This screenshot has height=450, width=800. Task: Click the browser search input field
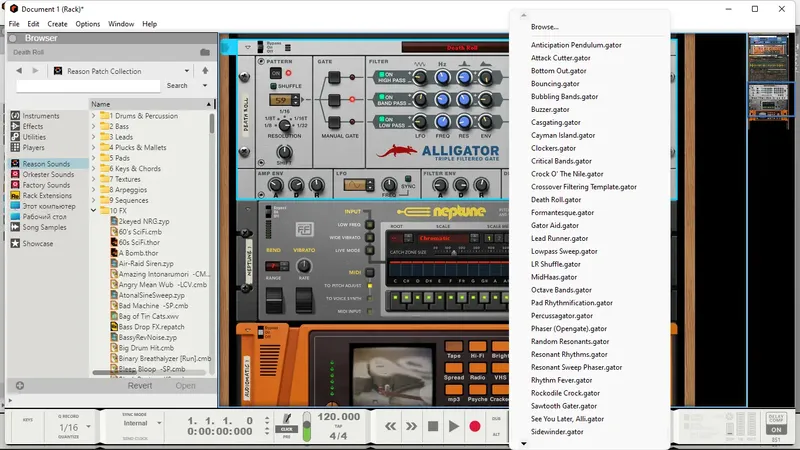click(88, 86)
